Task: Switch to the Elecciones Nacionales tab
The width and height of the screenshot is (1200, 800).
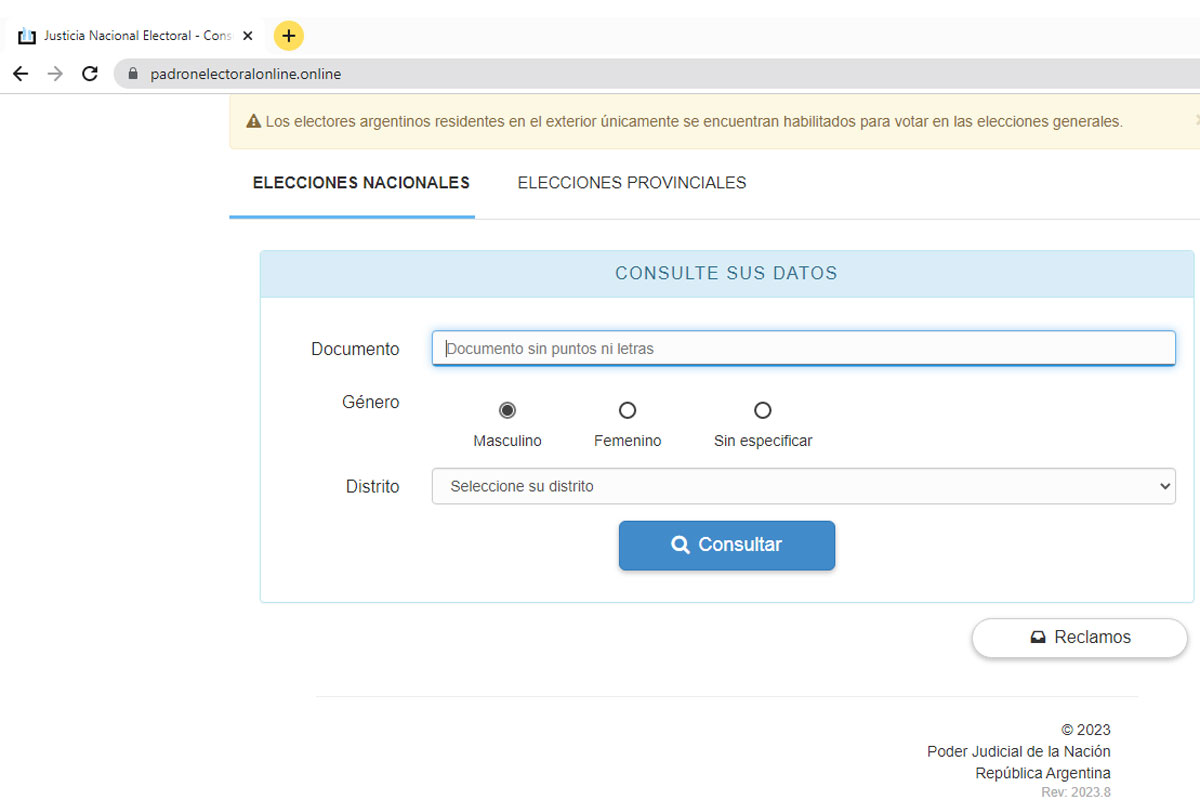Action: pos(361,183)
